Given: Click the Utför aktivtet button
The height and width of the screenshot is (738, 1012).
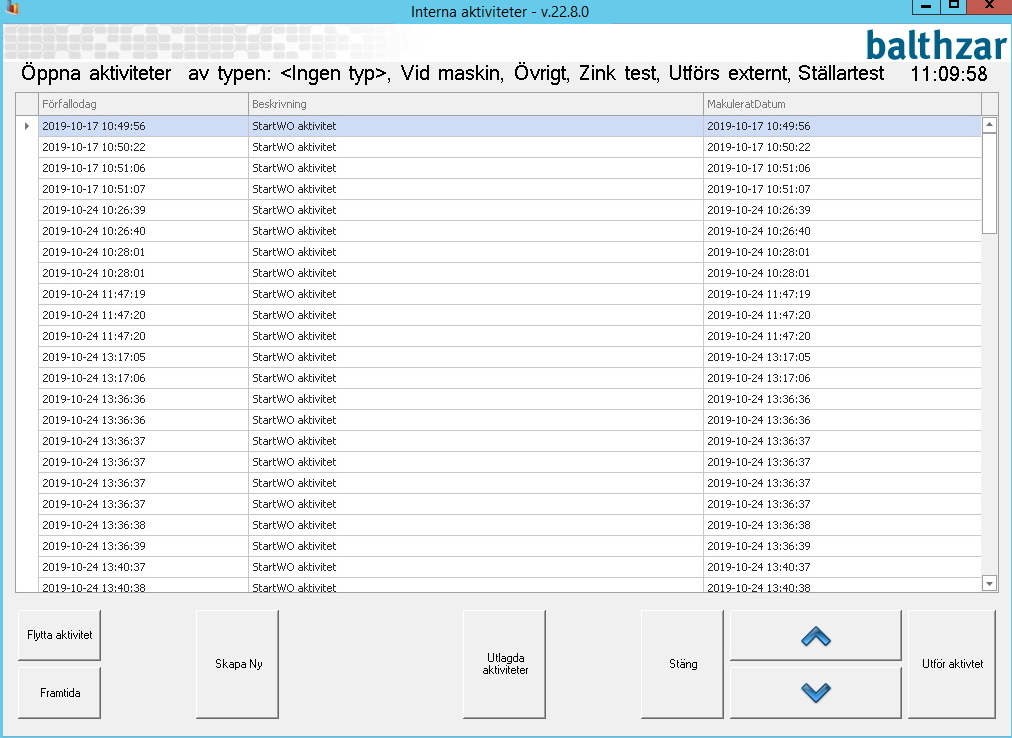Looking at the screenshot, I should tap(952, 664).
